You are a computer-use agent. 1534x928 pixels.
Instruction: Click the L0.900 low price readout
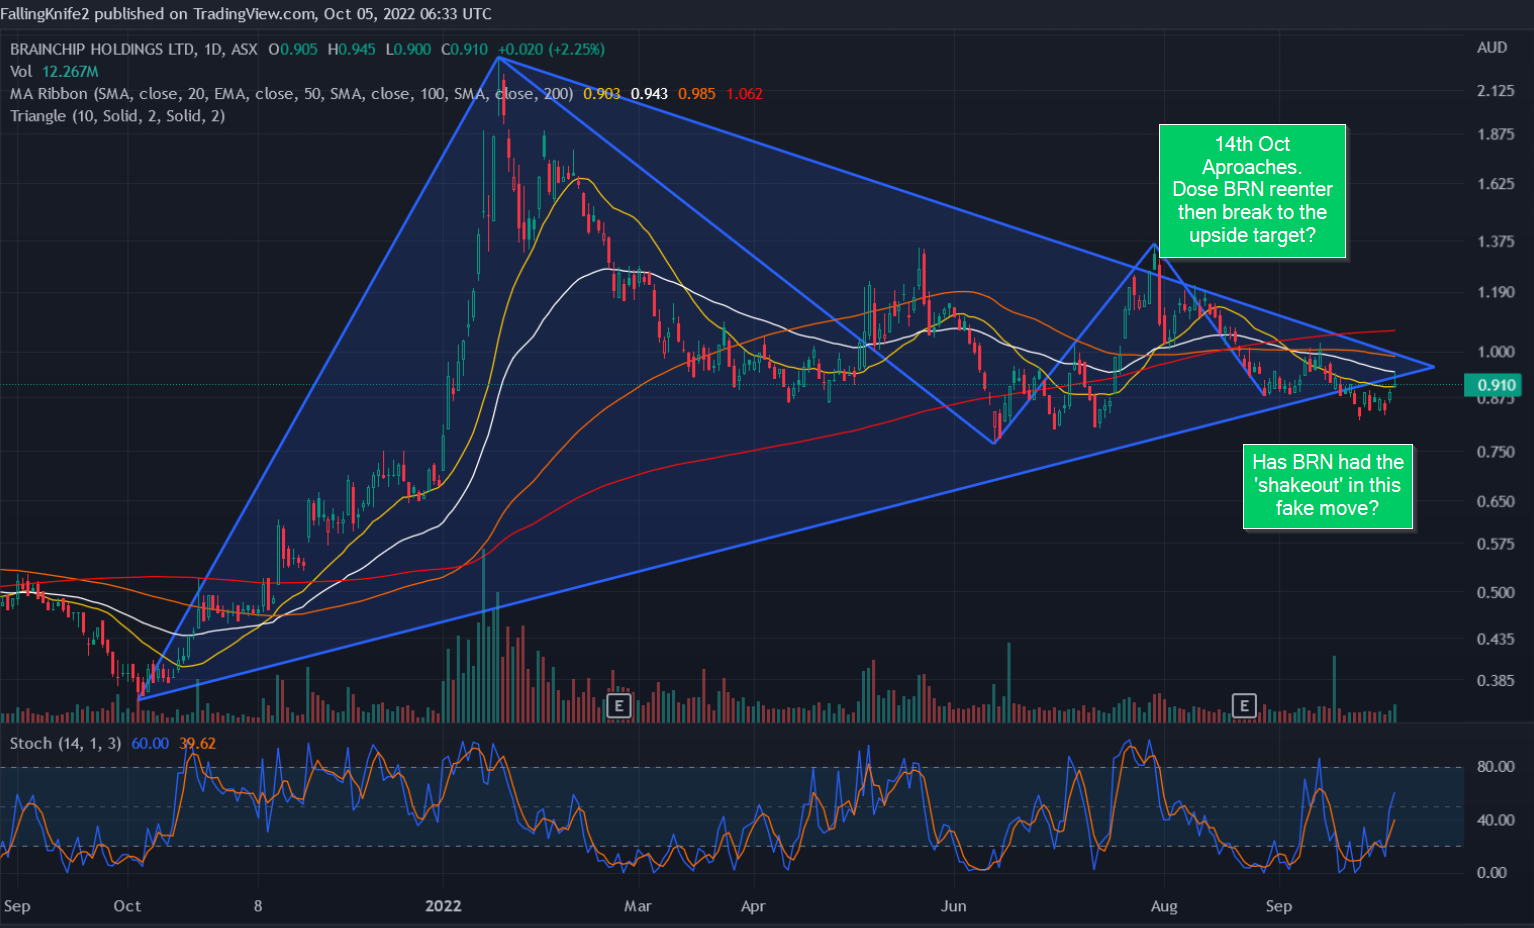(x=408, y=49)
